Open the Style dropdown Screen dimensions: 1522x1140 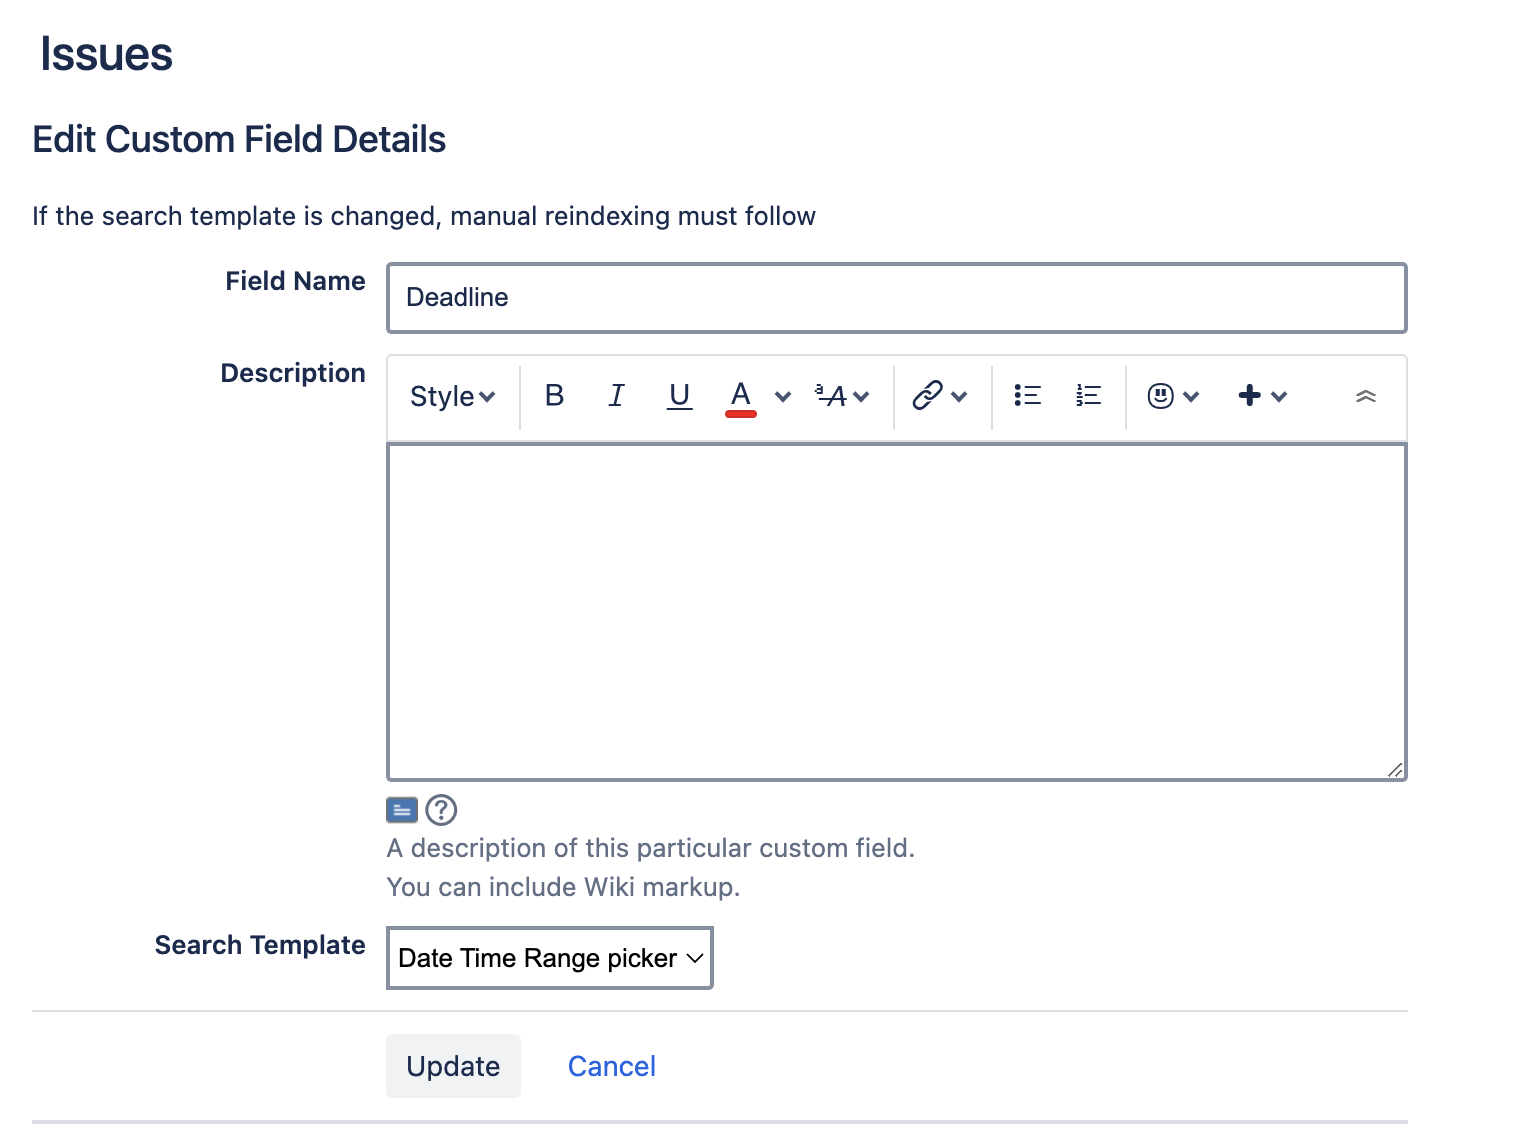(x=451, y=396)
